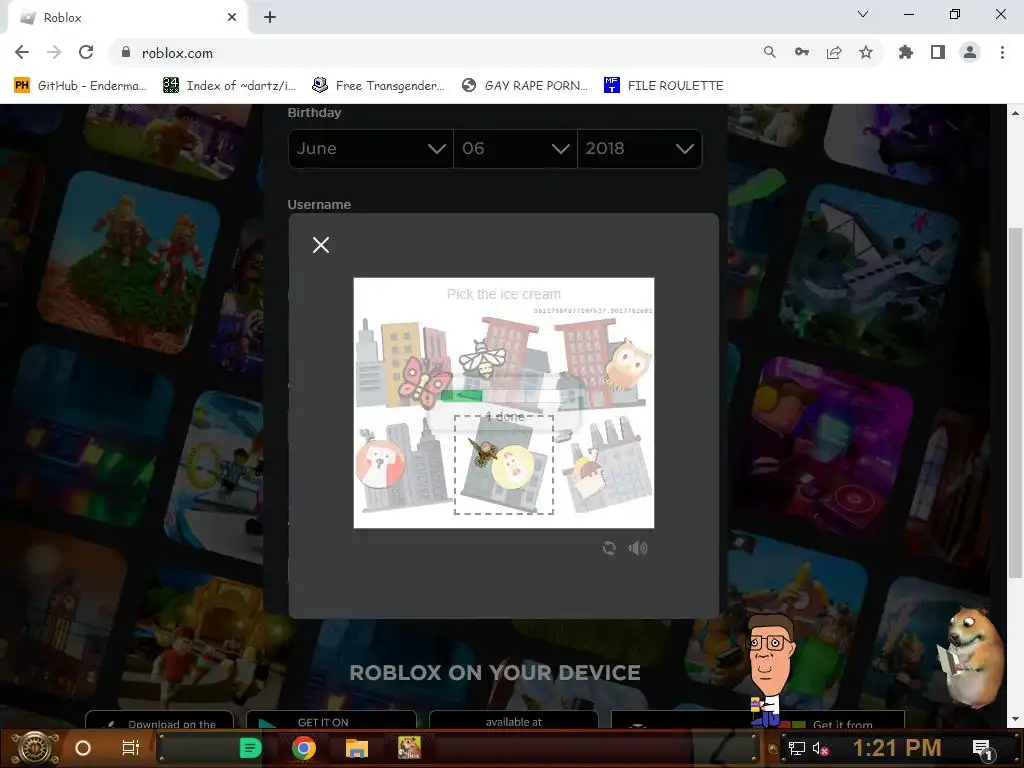Click the hamster desktop pet
1024x768 pixels.
[974, 658]
